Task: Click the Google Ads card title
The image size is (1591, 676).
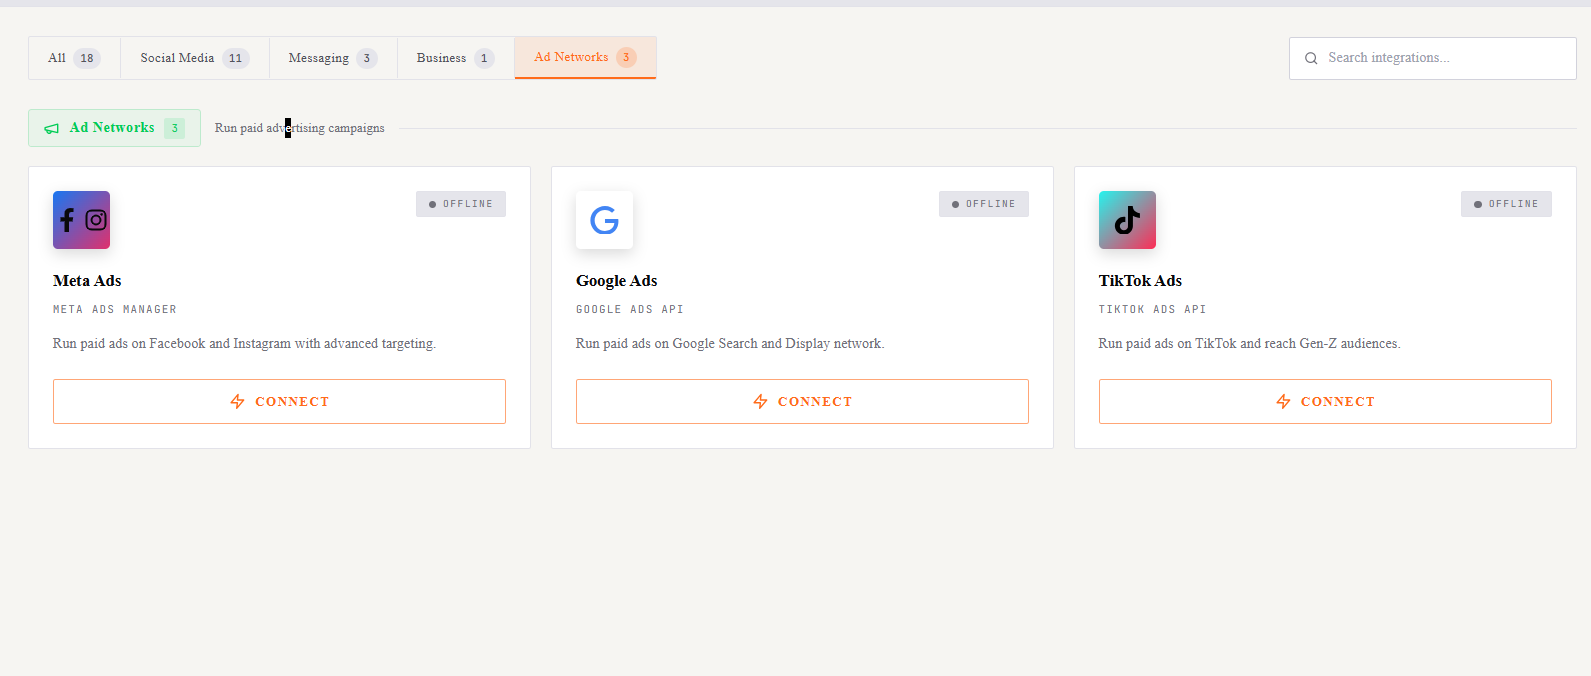Action: [x=617, y=281]
